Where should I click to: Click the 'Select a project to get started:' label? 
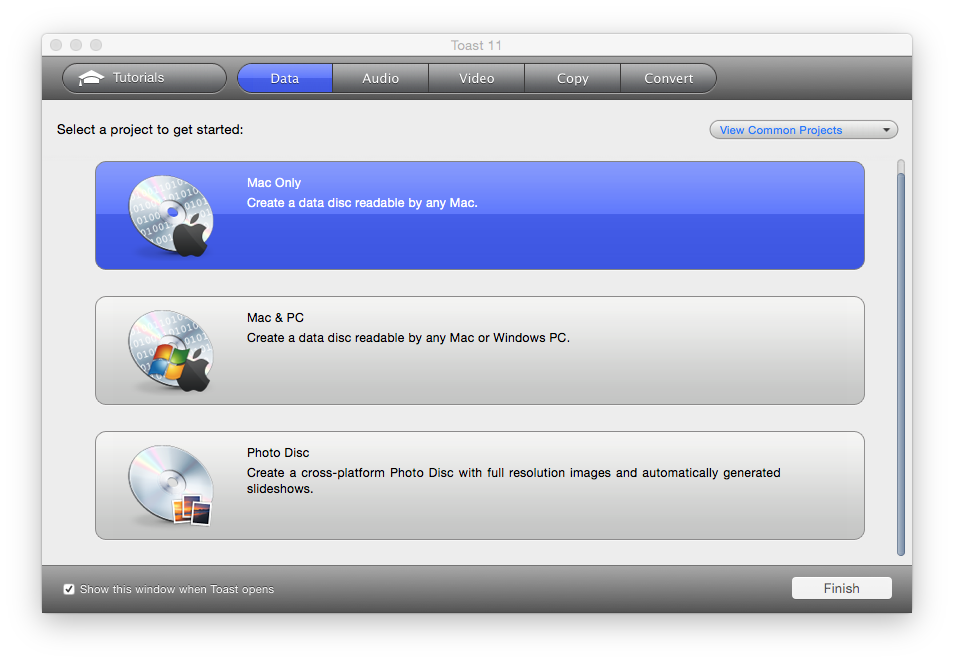pyautogui.click(x=150, y=130)
